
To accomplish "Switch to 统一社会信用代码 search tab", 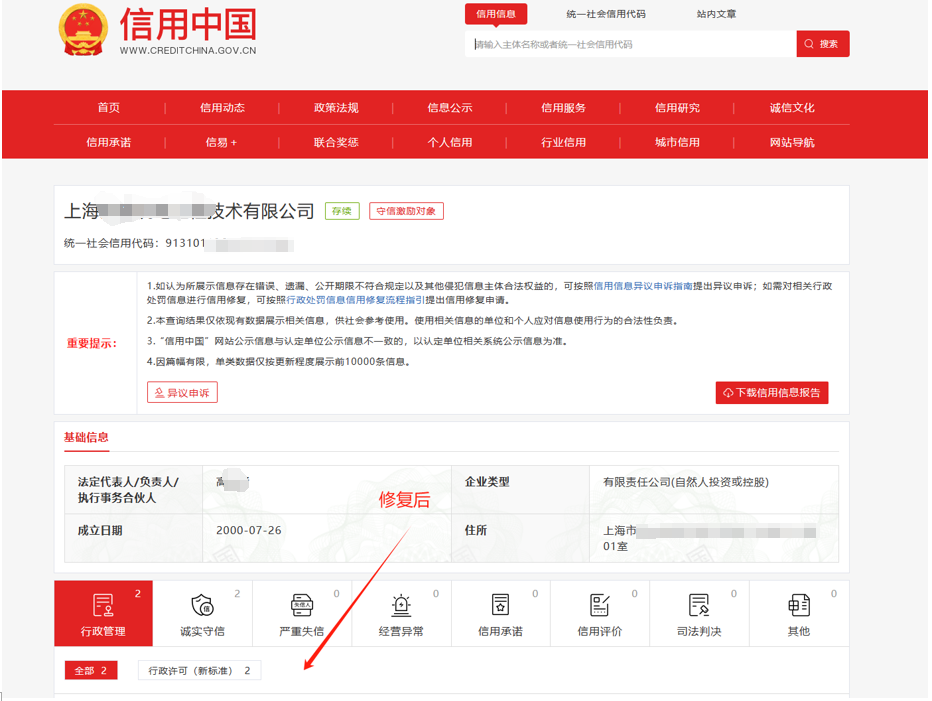I will click(606, 14).
